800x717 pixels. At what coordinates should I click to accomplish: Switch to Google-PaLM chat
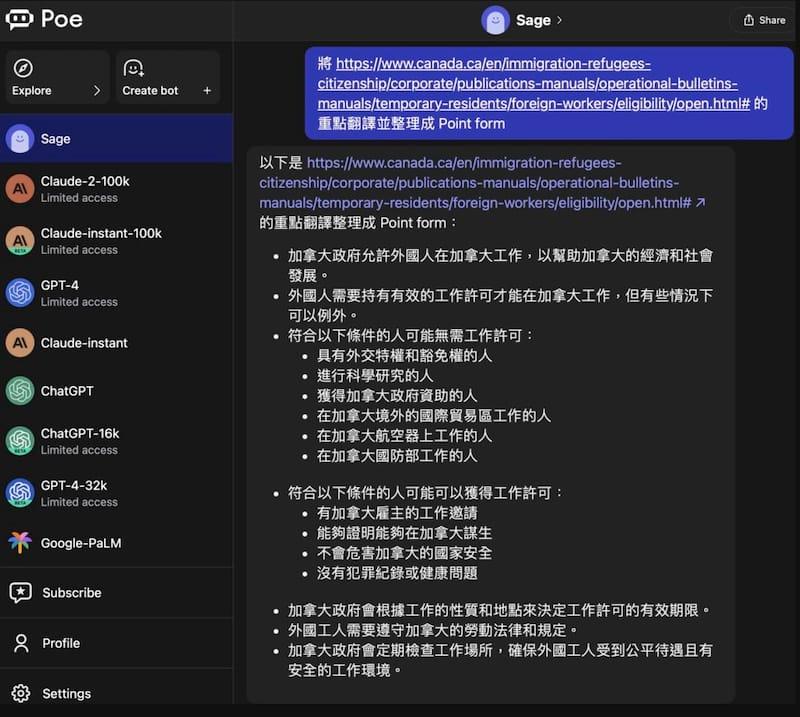pyautogui.click(x=116, y=542)
